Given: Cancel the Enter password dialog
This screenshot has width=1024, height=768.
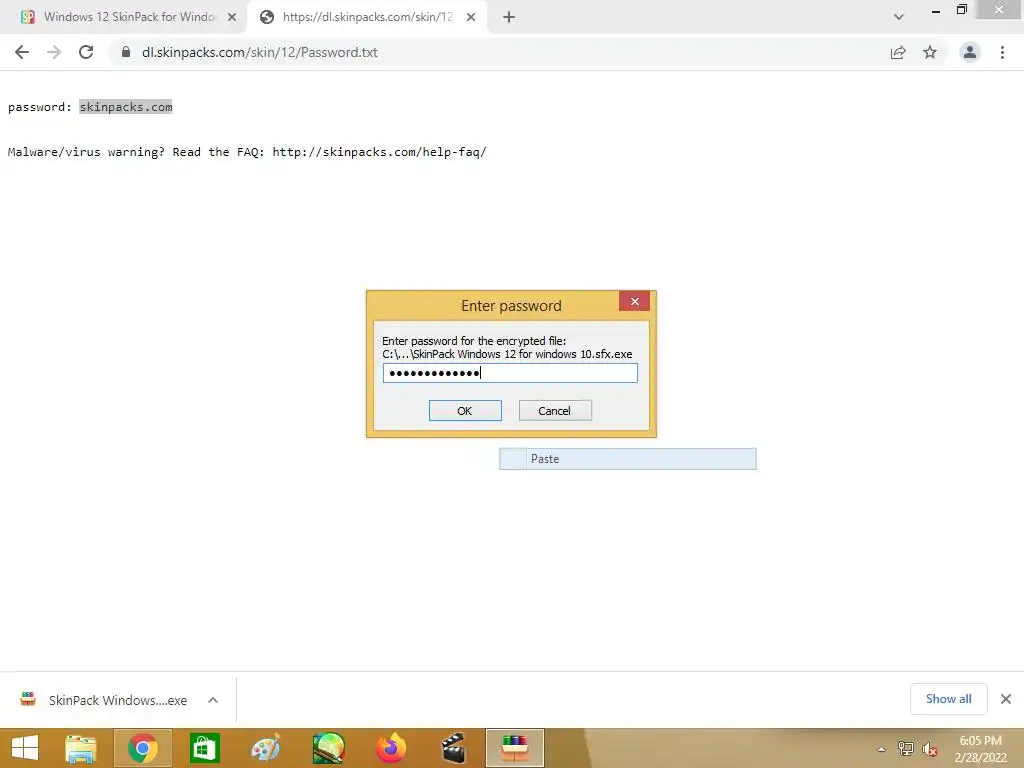Looking at the screenshot, I should pyautogui.click(x=555, y=411).
